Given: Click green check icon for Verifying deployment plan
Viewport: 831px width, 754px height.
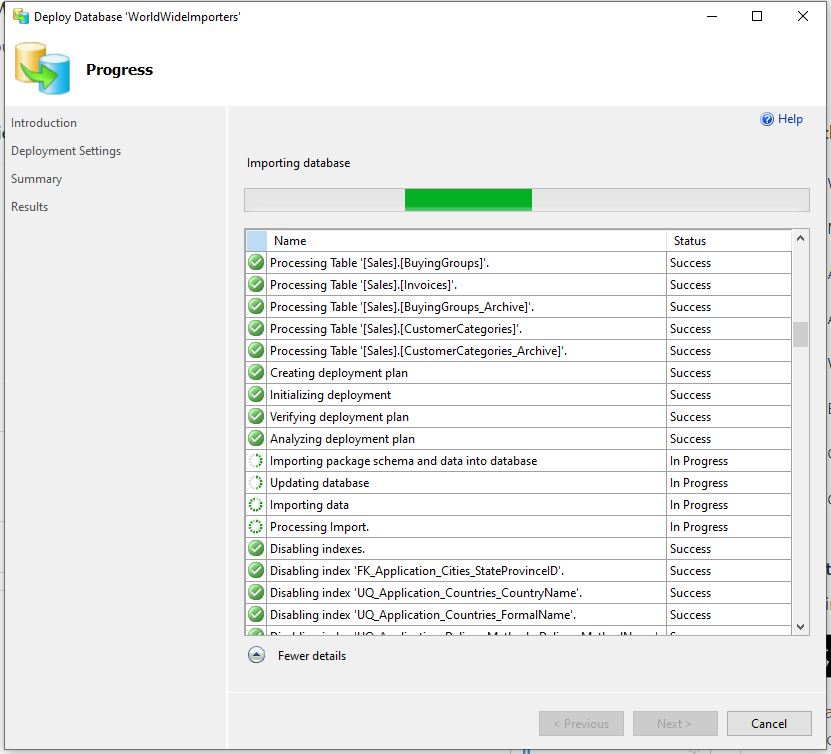Looking at the screenshot, I should click(256, 417).
